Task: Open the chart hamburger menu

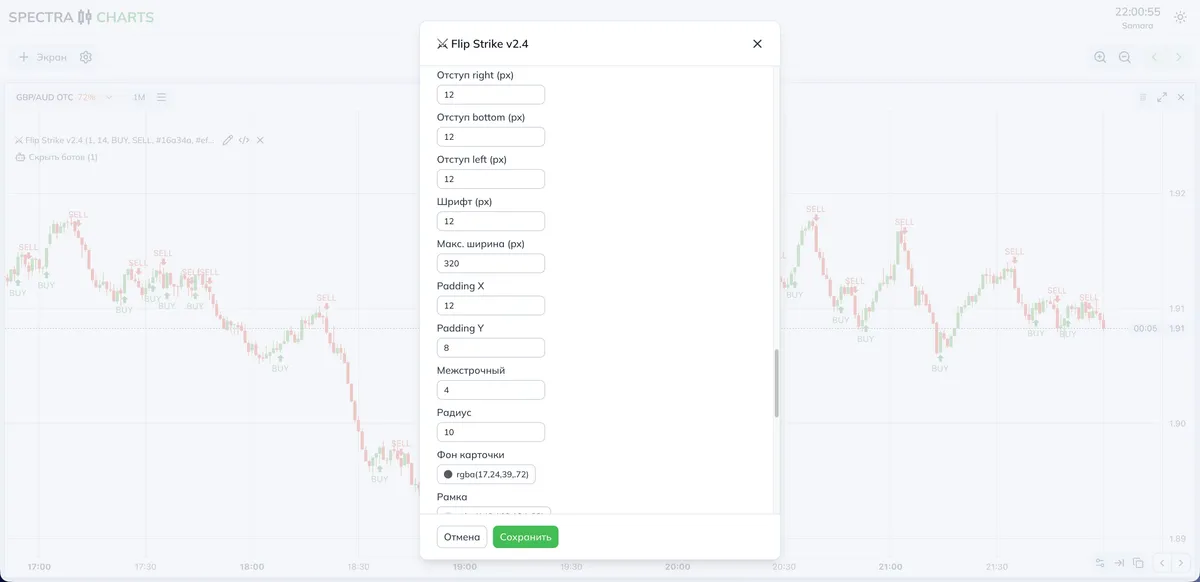Action: coord(162,97)
